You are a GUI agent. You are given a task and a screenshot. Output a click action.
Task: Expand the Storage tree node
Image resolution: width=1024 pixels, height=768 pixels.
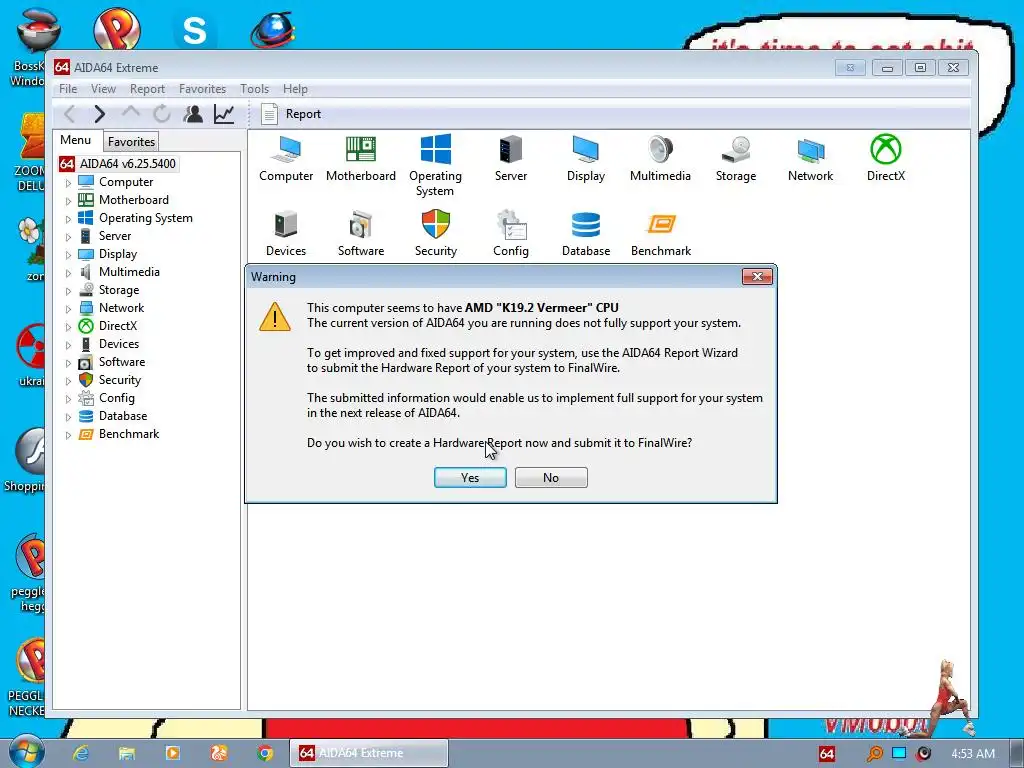pyautogui.click(x=68, y=291)
